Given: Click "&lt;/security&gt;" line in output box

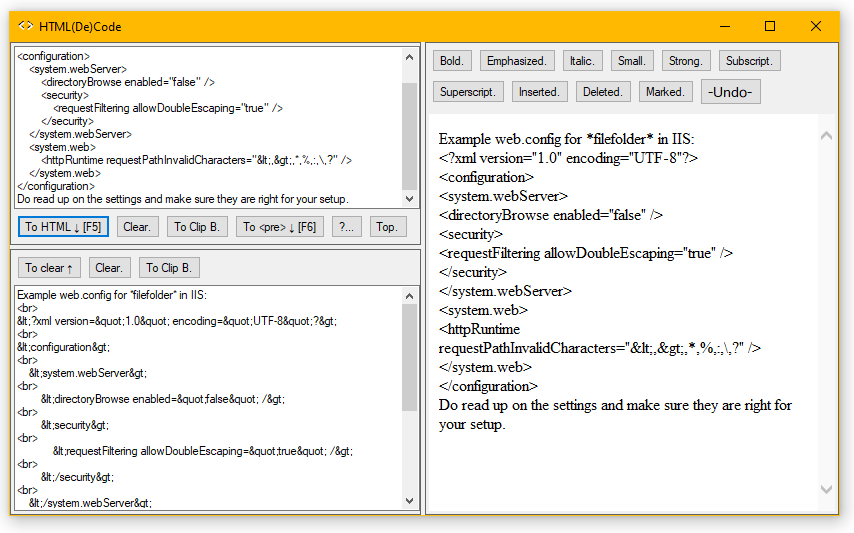Looking at the screenshot, I should pos(77,477).
